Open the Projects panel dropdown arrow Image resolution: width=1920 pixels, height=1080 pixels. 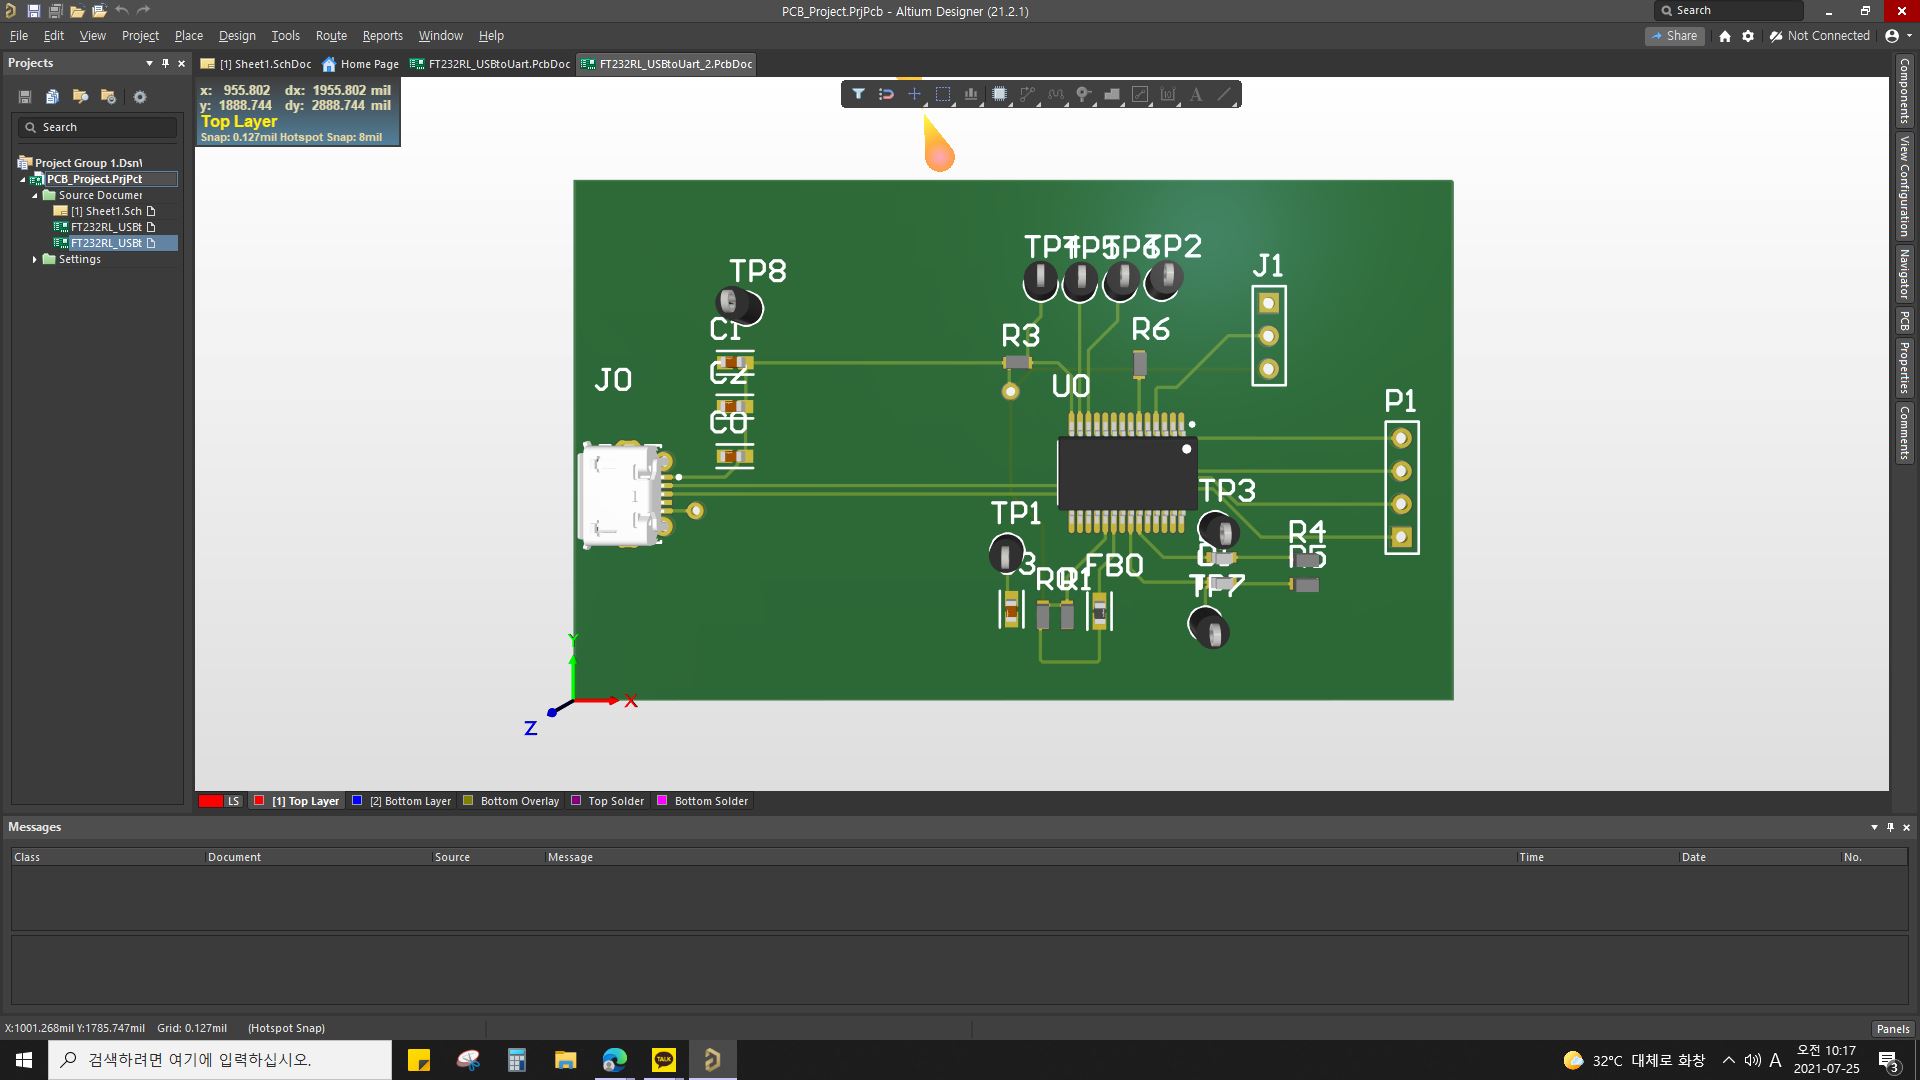149,63
